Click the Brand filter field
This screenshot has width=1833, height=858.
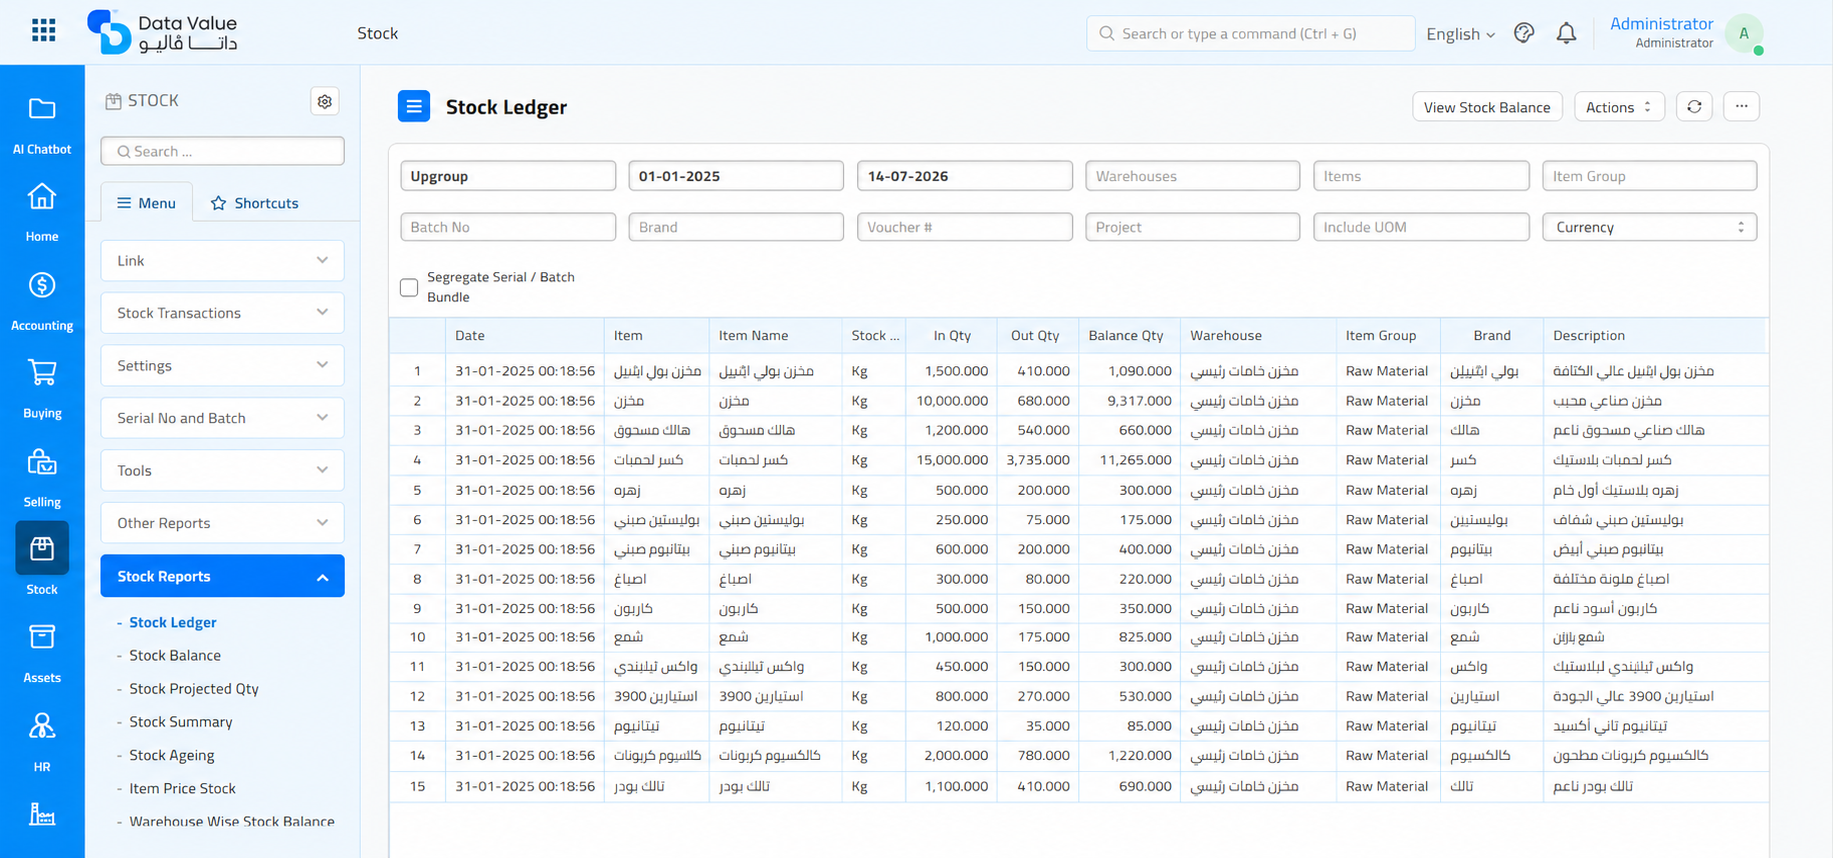(736, 227)
